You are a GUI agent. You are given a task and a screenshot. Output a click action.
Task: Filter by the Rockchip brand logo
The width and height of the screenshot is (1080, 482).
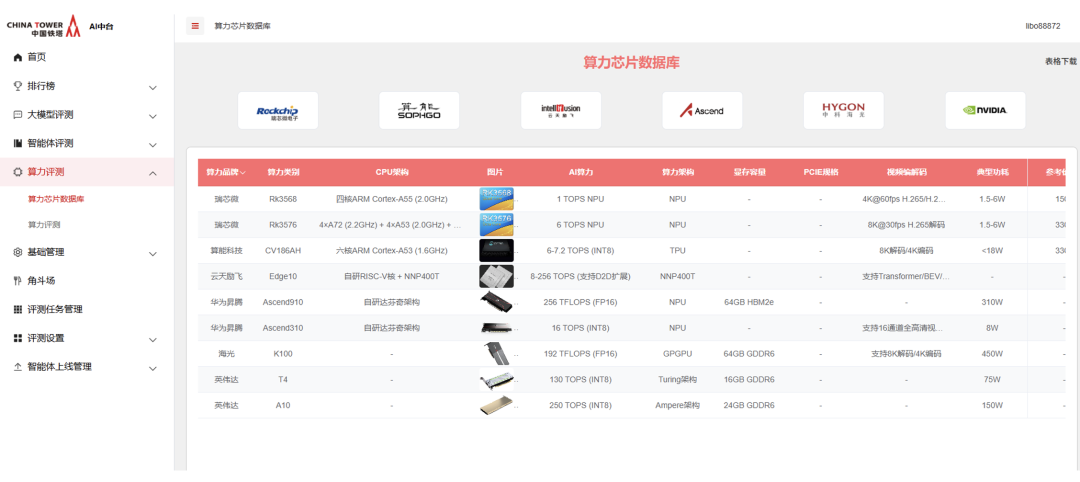278,110
